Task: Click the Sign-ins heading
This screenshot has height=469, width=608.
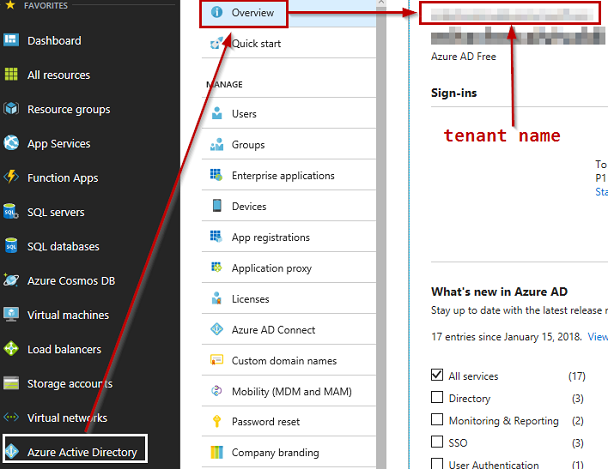Action: point(454,93)
